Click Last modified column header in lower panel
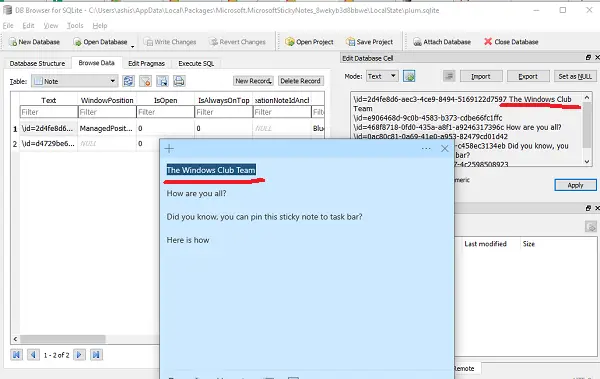600x379 pixels. pos(485,244)
